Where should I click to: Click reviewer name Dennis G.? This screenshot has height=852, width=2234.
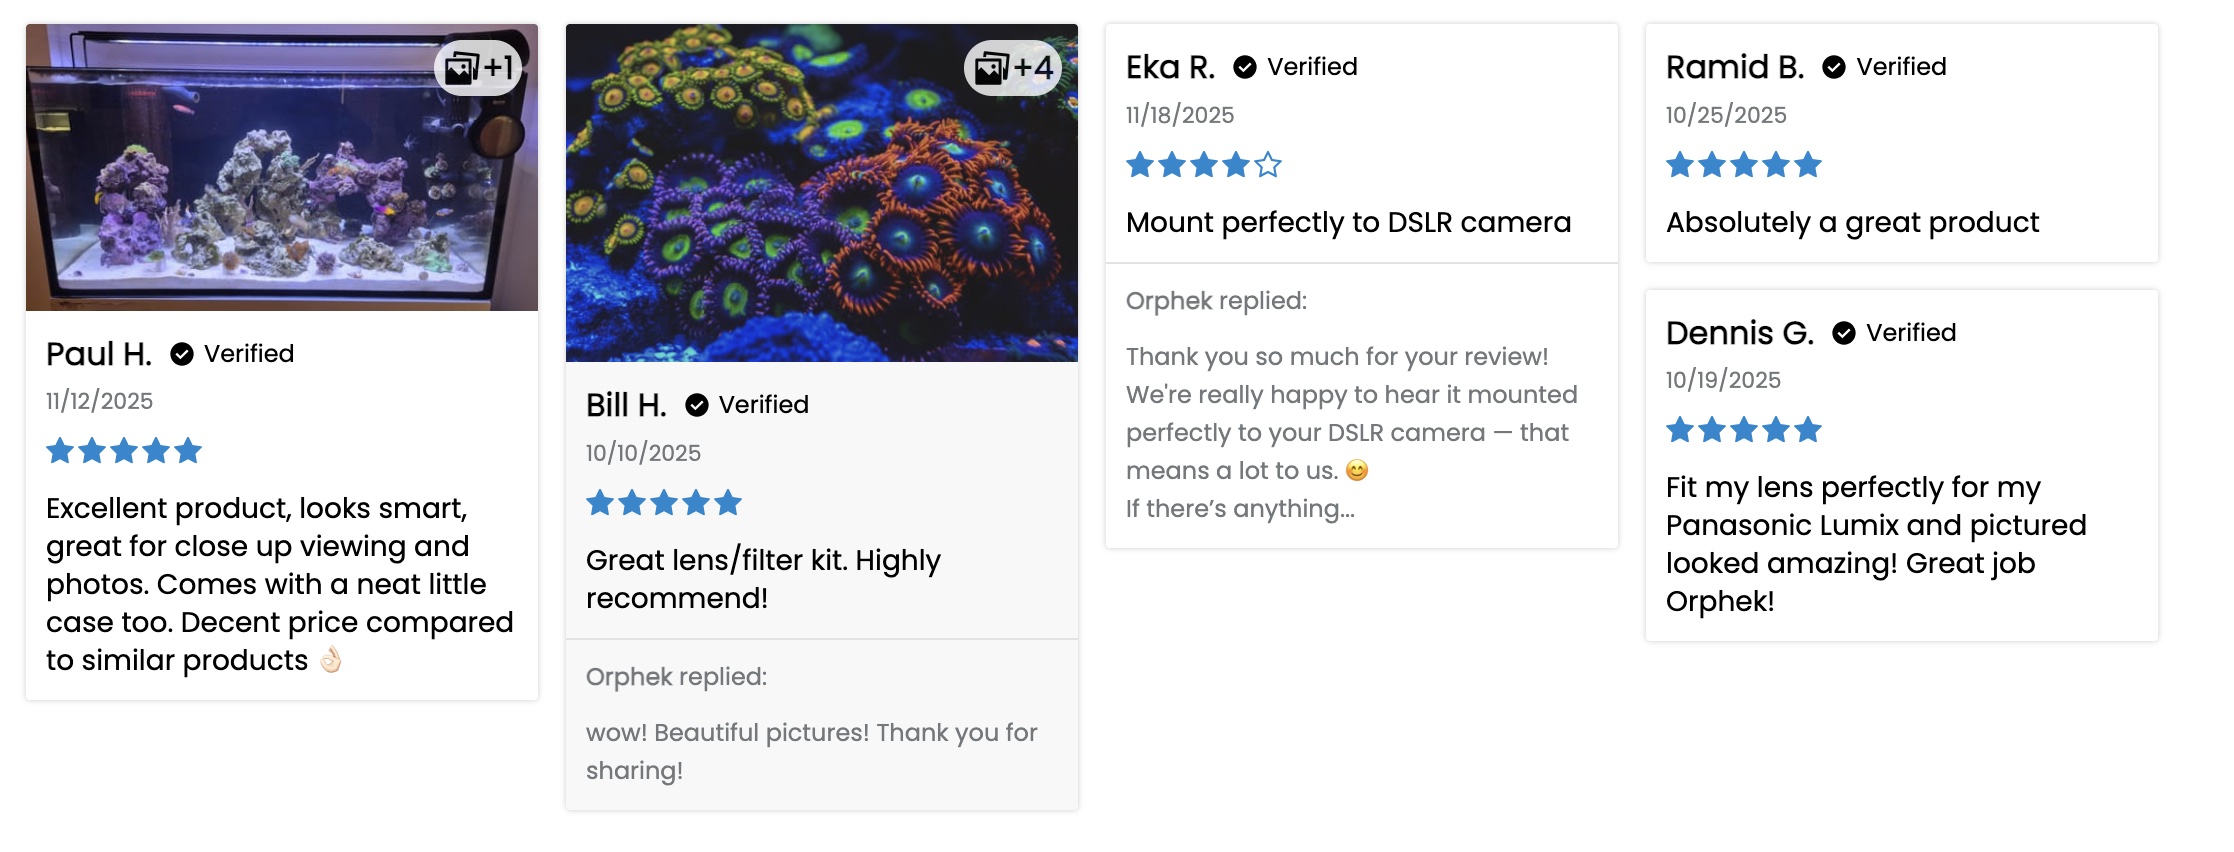tap(1739, 333)
